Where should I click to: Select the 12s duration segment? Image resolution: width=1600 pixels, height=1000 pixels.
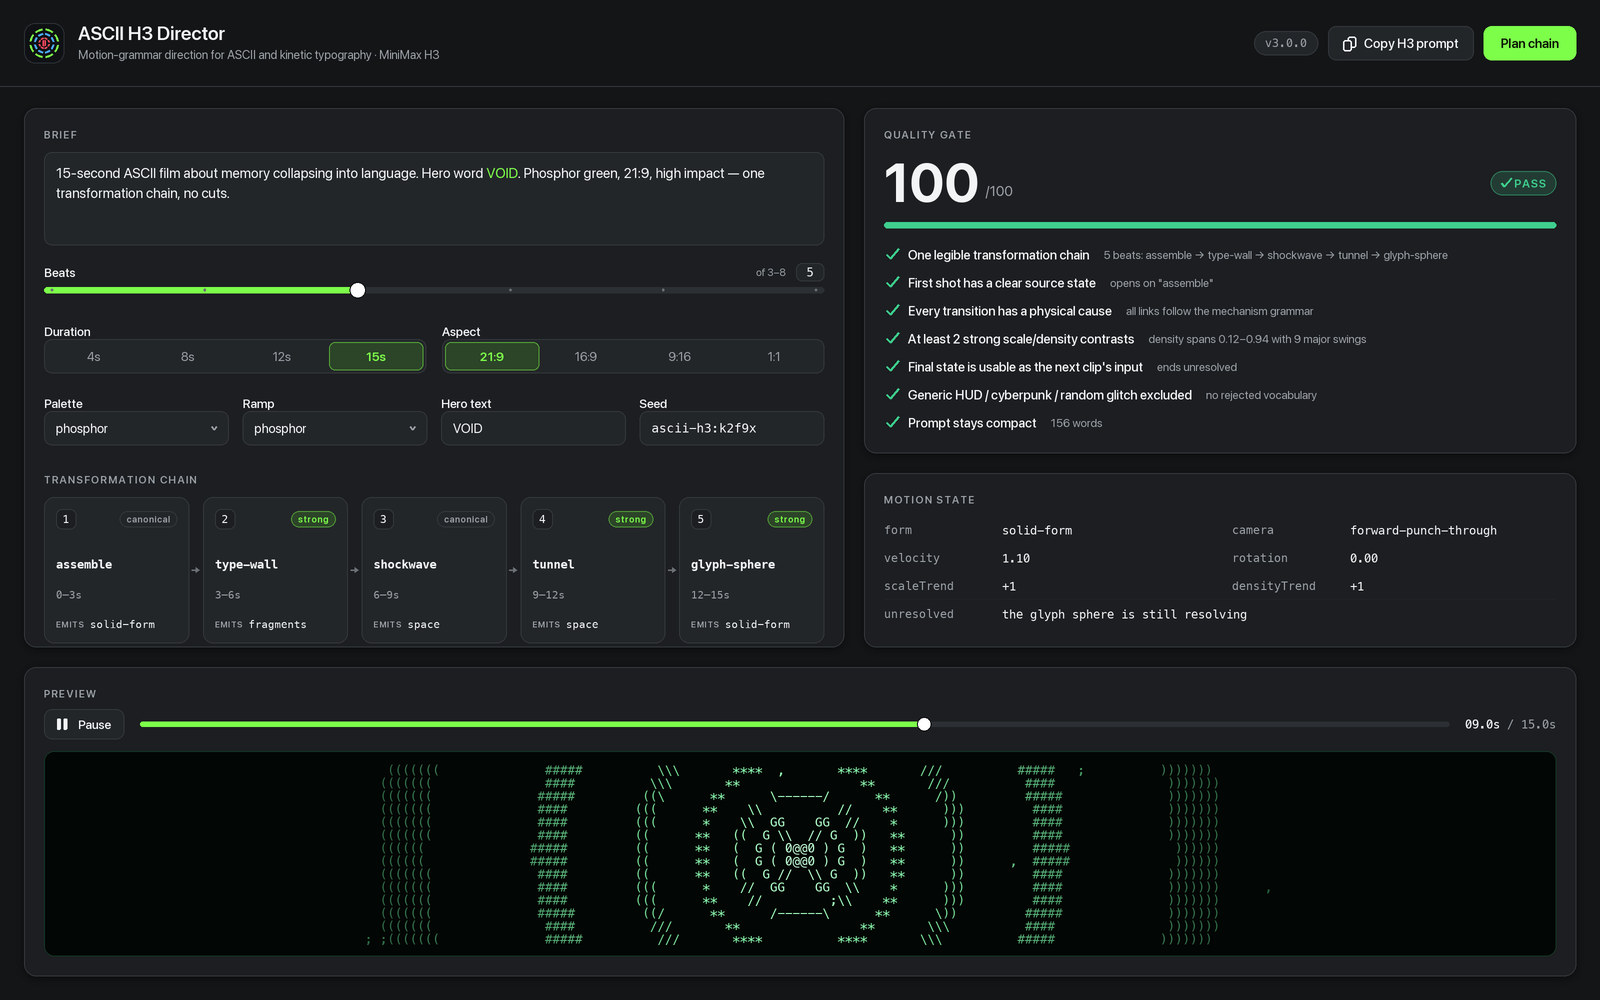tap(282, 357)
